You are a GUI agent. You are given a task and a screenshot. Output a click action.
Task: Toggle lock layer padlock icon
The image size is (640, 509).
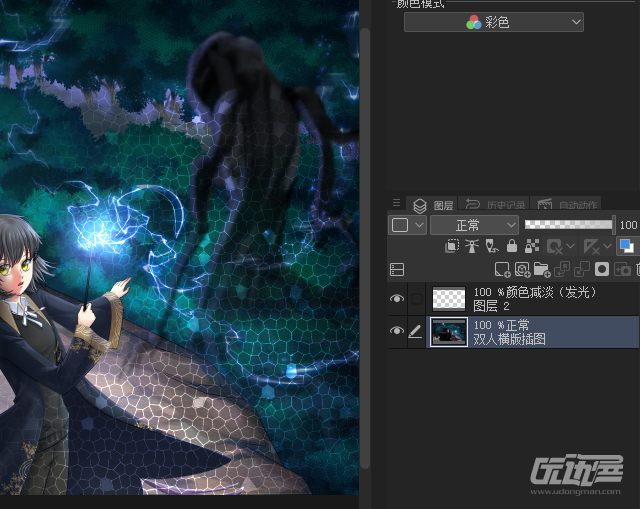pos(511,246)
